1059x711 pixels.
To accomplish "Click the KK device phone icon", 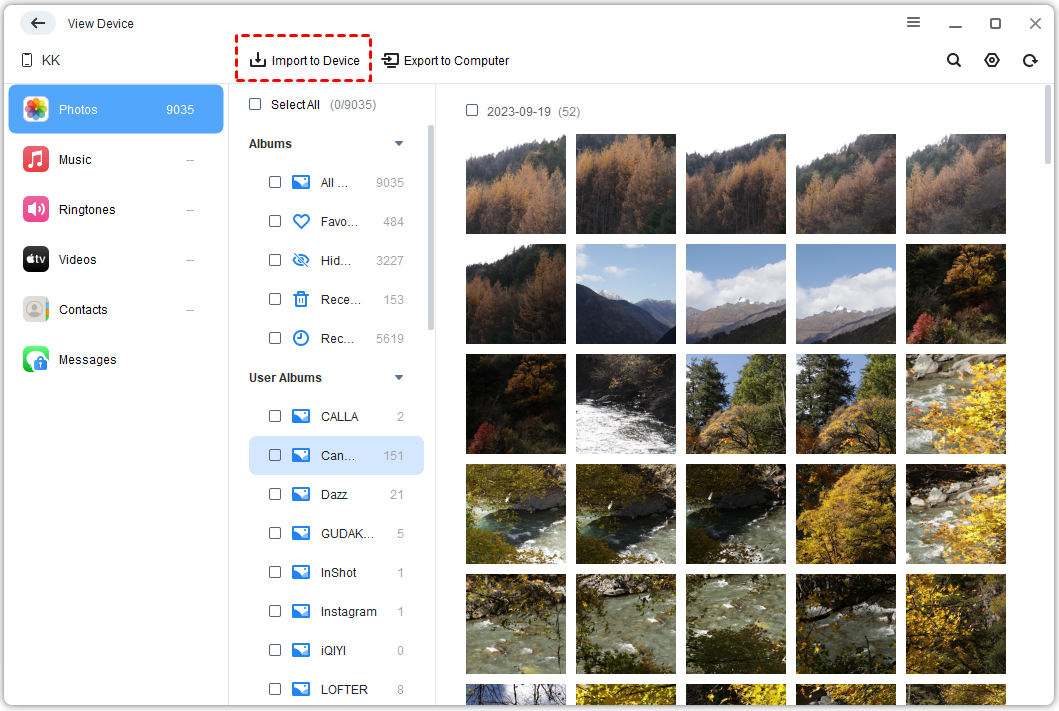I will click(27, 60).
